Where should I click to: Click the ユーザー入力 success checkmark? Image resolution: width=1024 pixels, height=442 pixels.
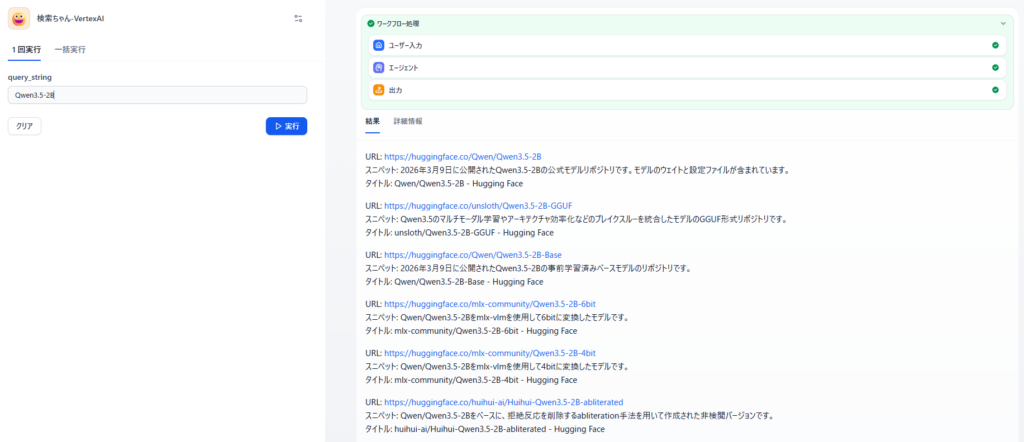tap(995, 45)
